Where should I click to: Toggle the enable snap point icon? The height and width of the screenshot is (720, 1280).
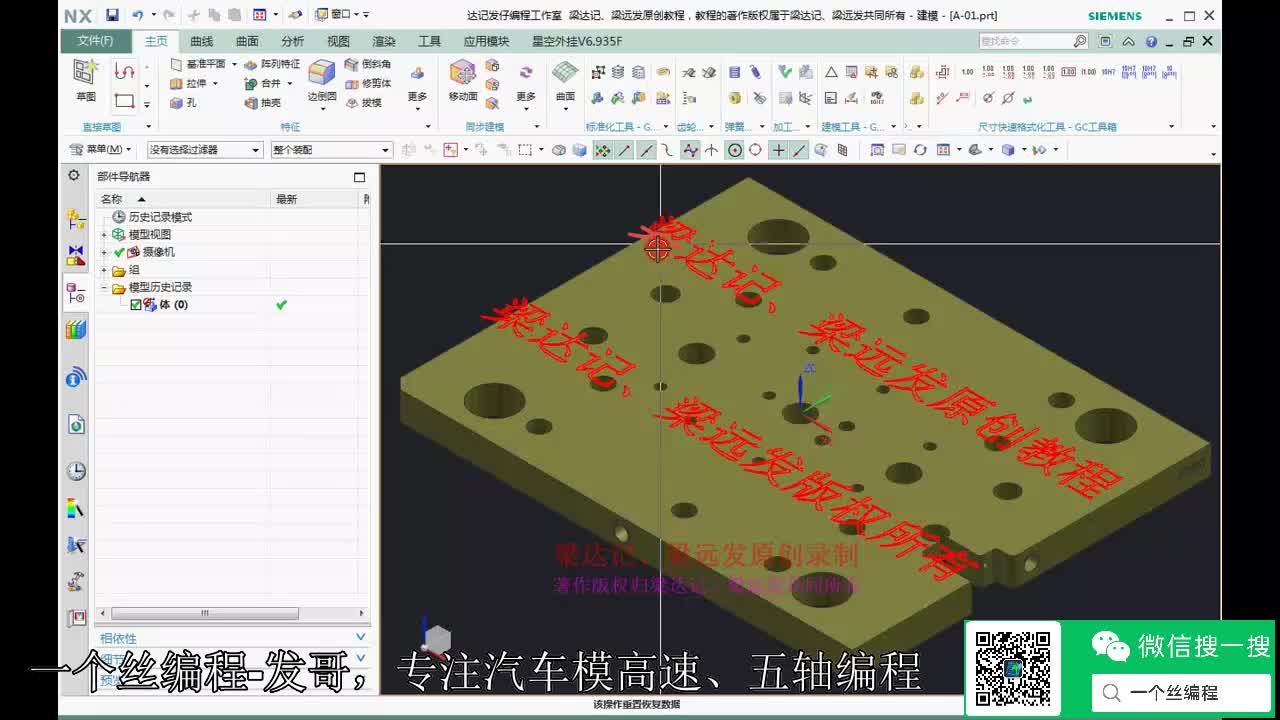[602, 150]
